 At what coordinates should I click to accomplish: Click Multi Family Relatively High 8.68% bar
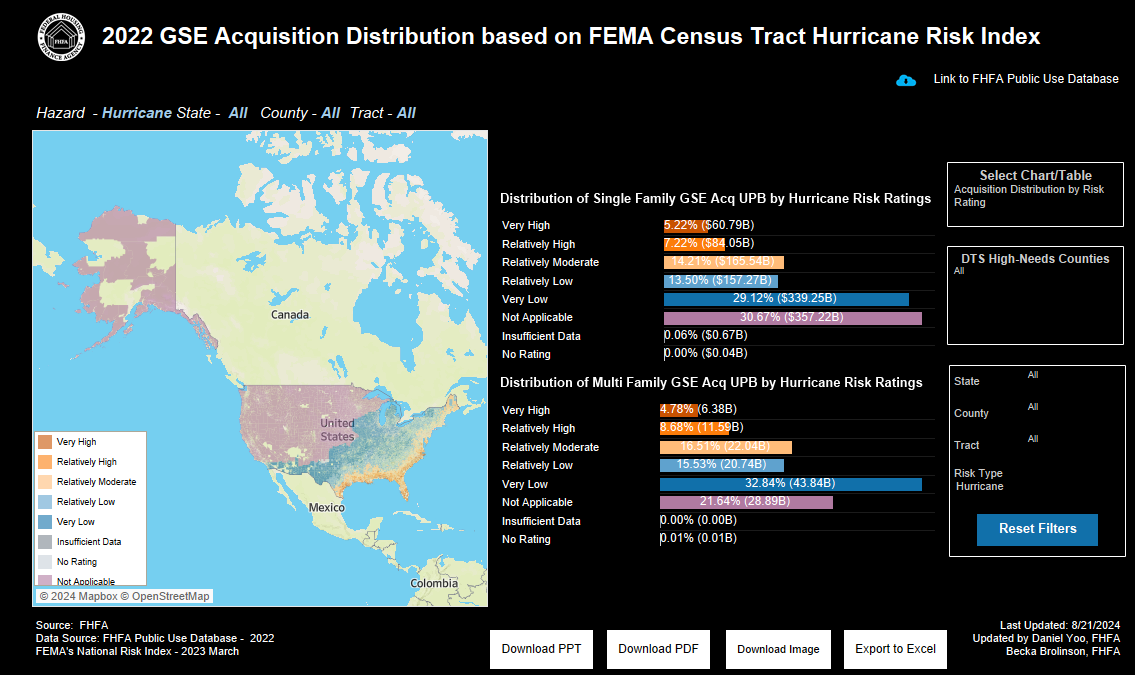[693, 428]
